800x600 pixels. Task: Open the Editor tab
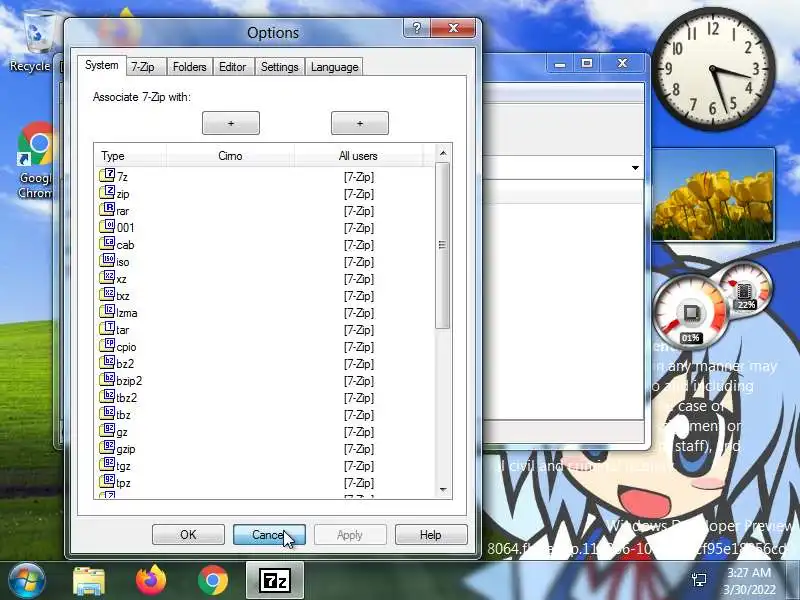point(232,67)
